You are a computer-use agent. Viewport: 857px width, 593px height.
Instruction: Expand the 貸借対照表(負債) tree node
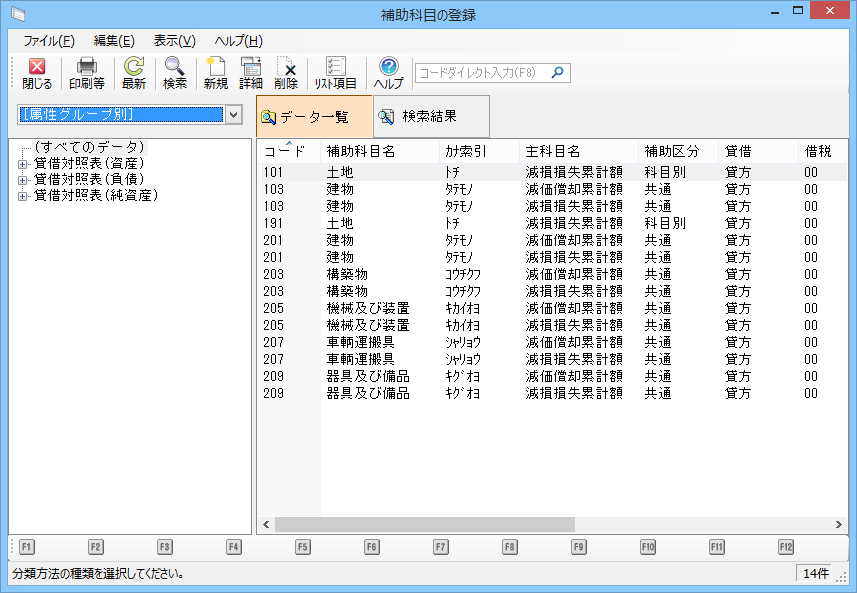click(x=22, y=180)
